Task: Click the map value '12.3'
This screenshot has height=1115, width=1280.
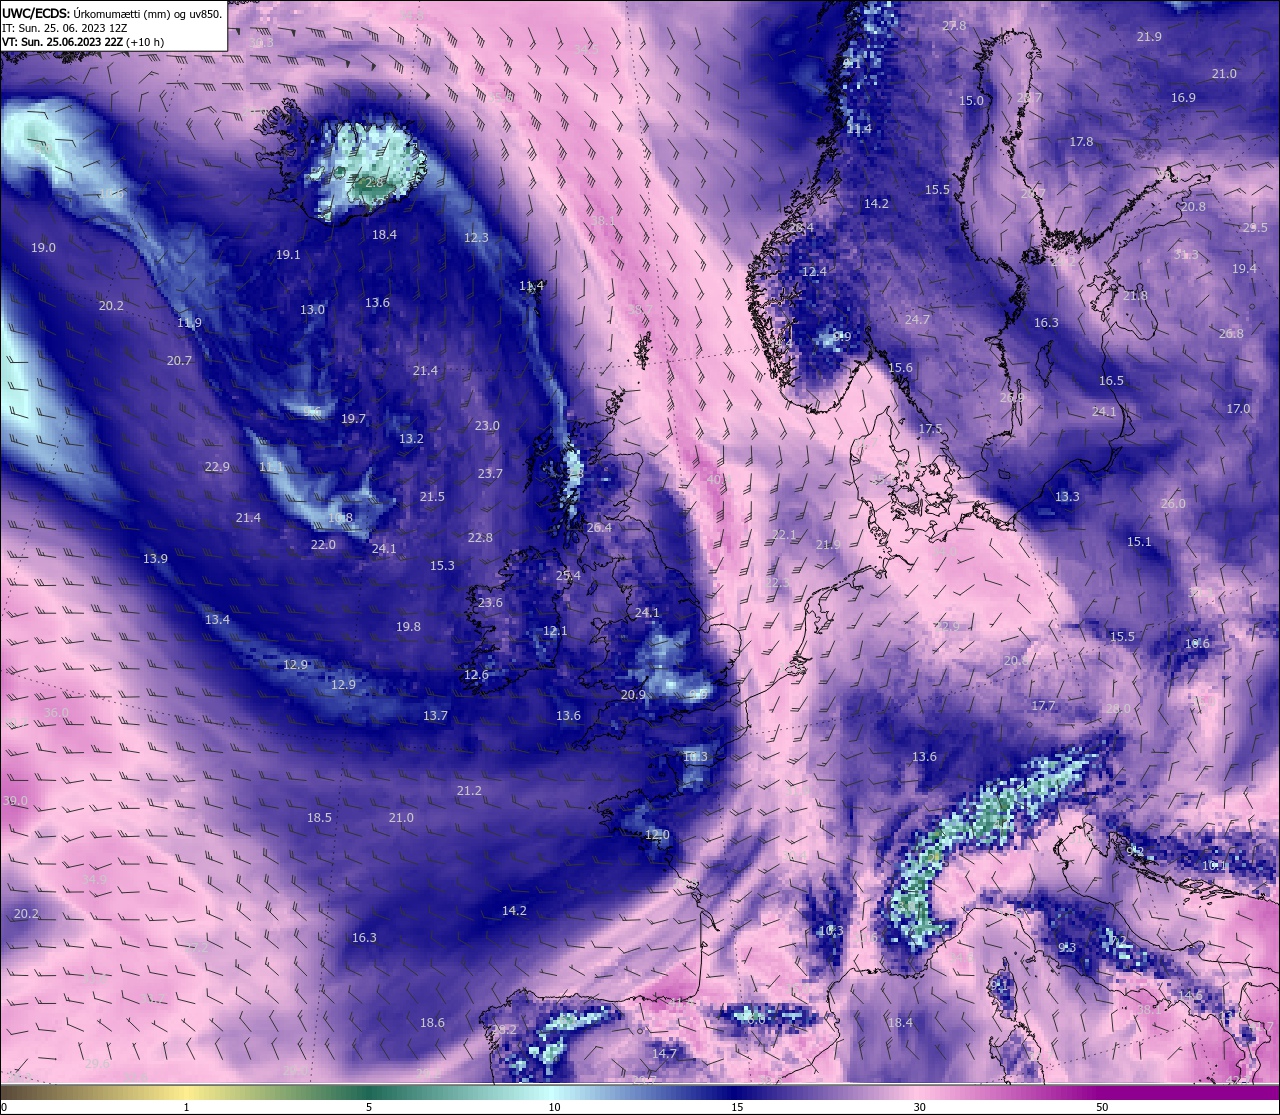Action: coord(476,237)
